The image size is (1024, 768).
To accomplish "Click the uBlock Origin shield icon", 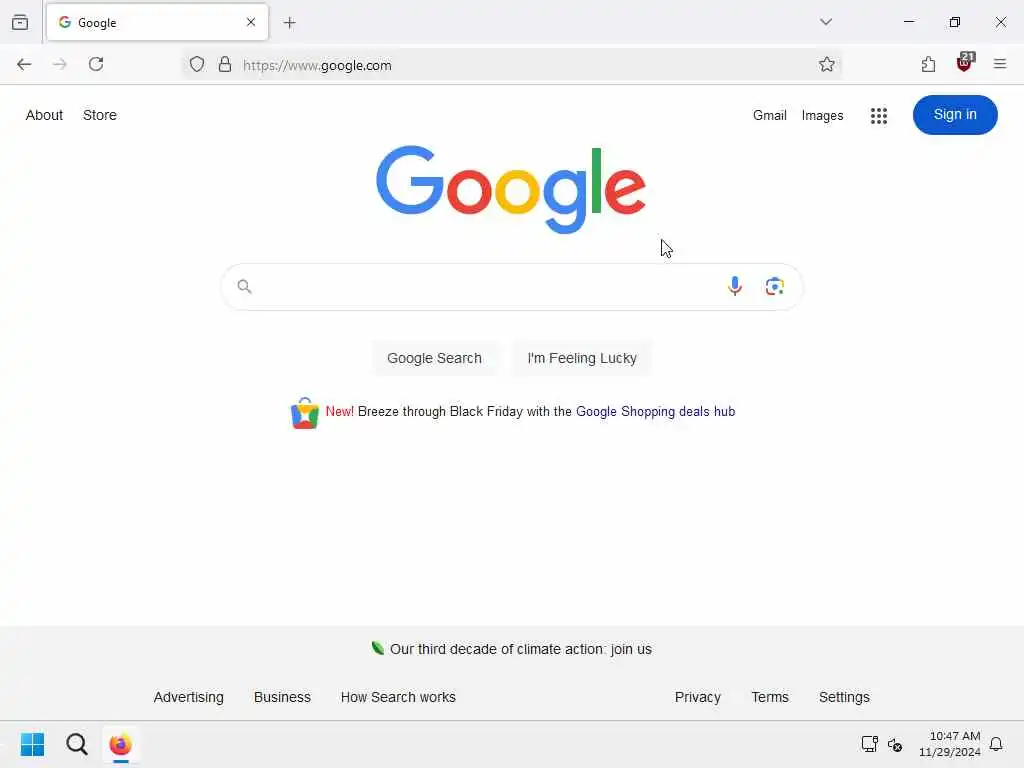I will [x=965, y=63].
